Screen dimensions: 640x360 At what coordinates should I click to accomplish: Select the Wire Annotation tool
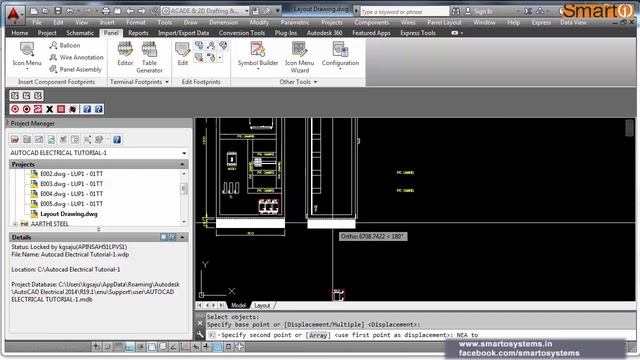[76, 58]
